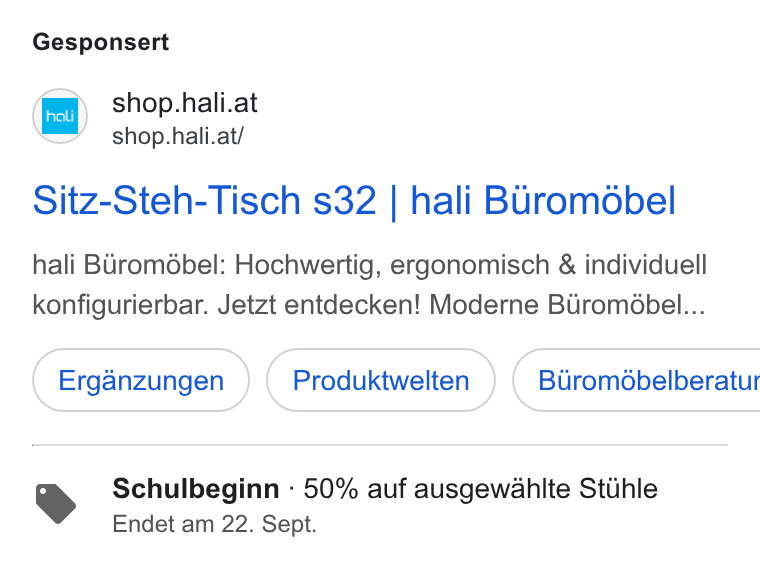Click the word 'individuell' in the description

(645, 265)
